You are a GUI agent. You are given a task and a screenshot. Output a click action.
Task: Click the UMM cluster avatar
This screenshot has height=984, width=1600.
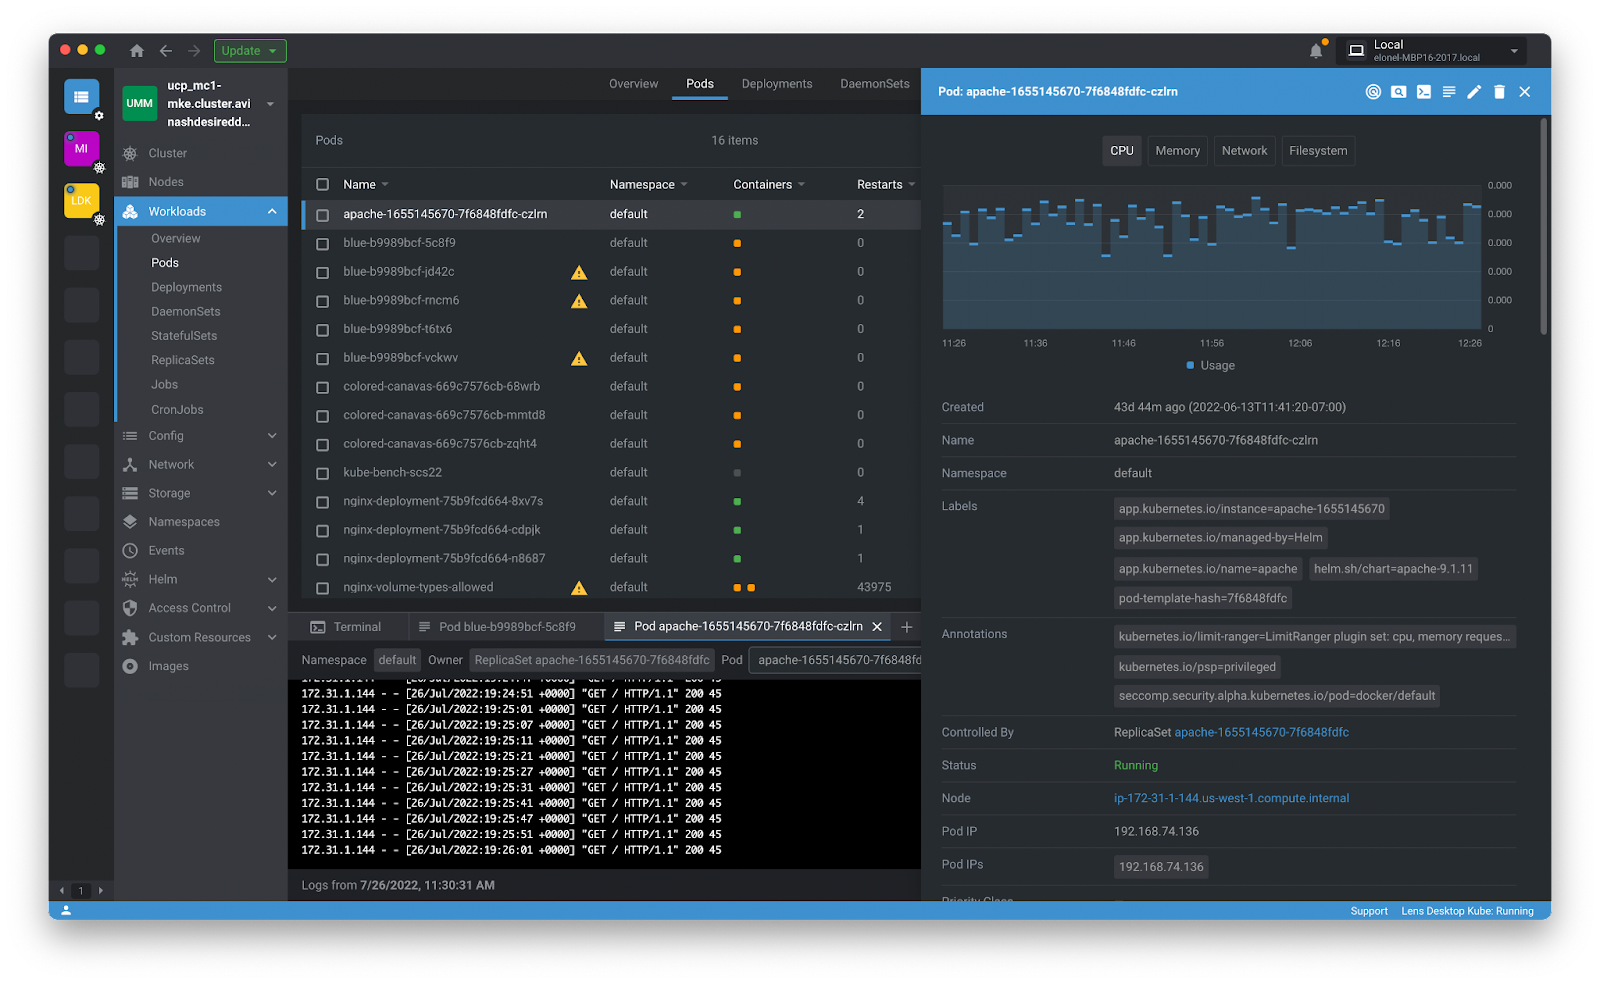click(x=139, y=103)
